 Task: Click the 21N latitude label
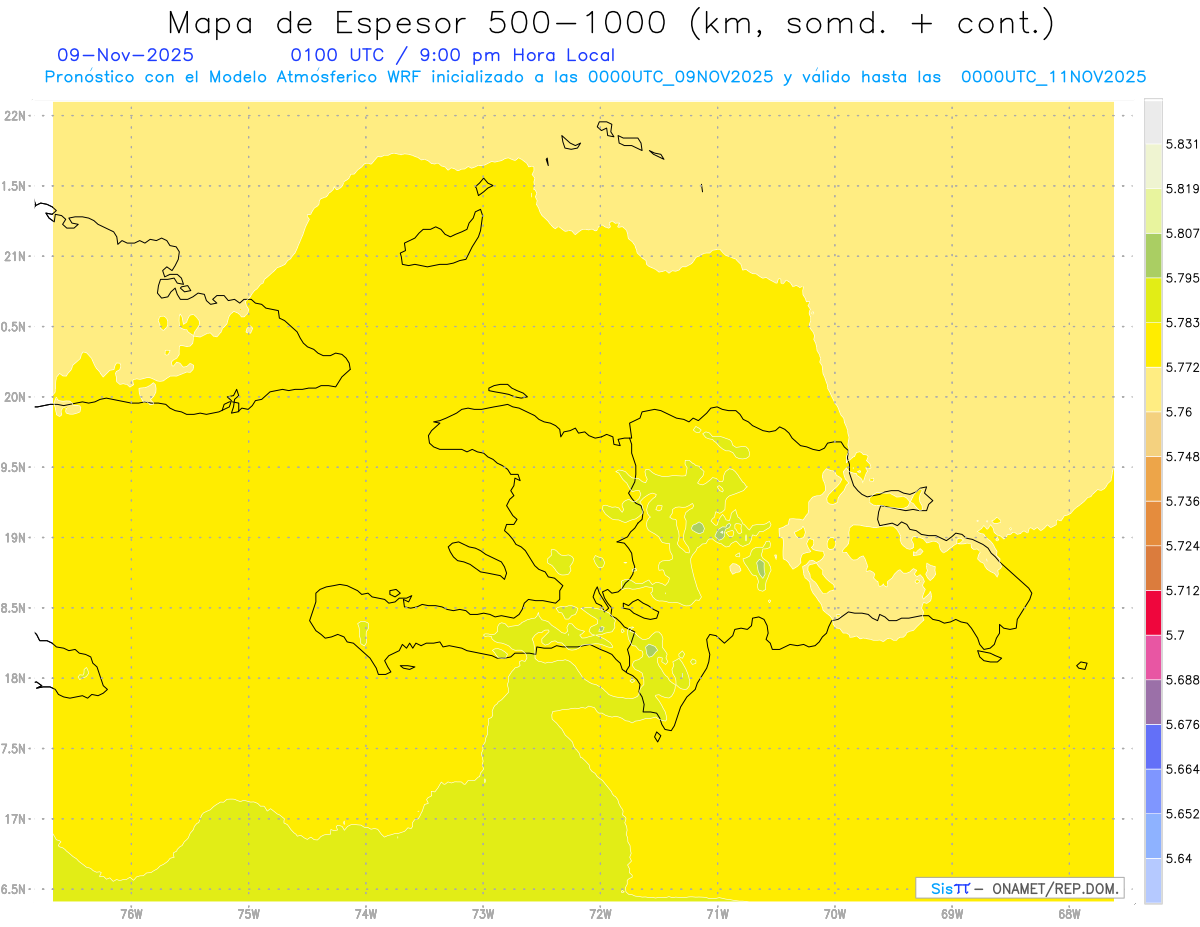[14, 257]
